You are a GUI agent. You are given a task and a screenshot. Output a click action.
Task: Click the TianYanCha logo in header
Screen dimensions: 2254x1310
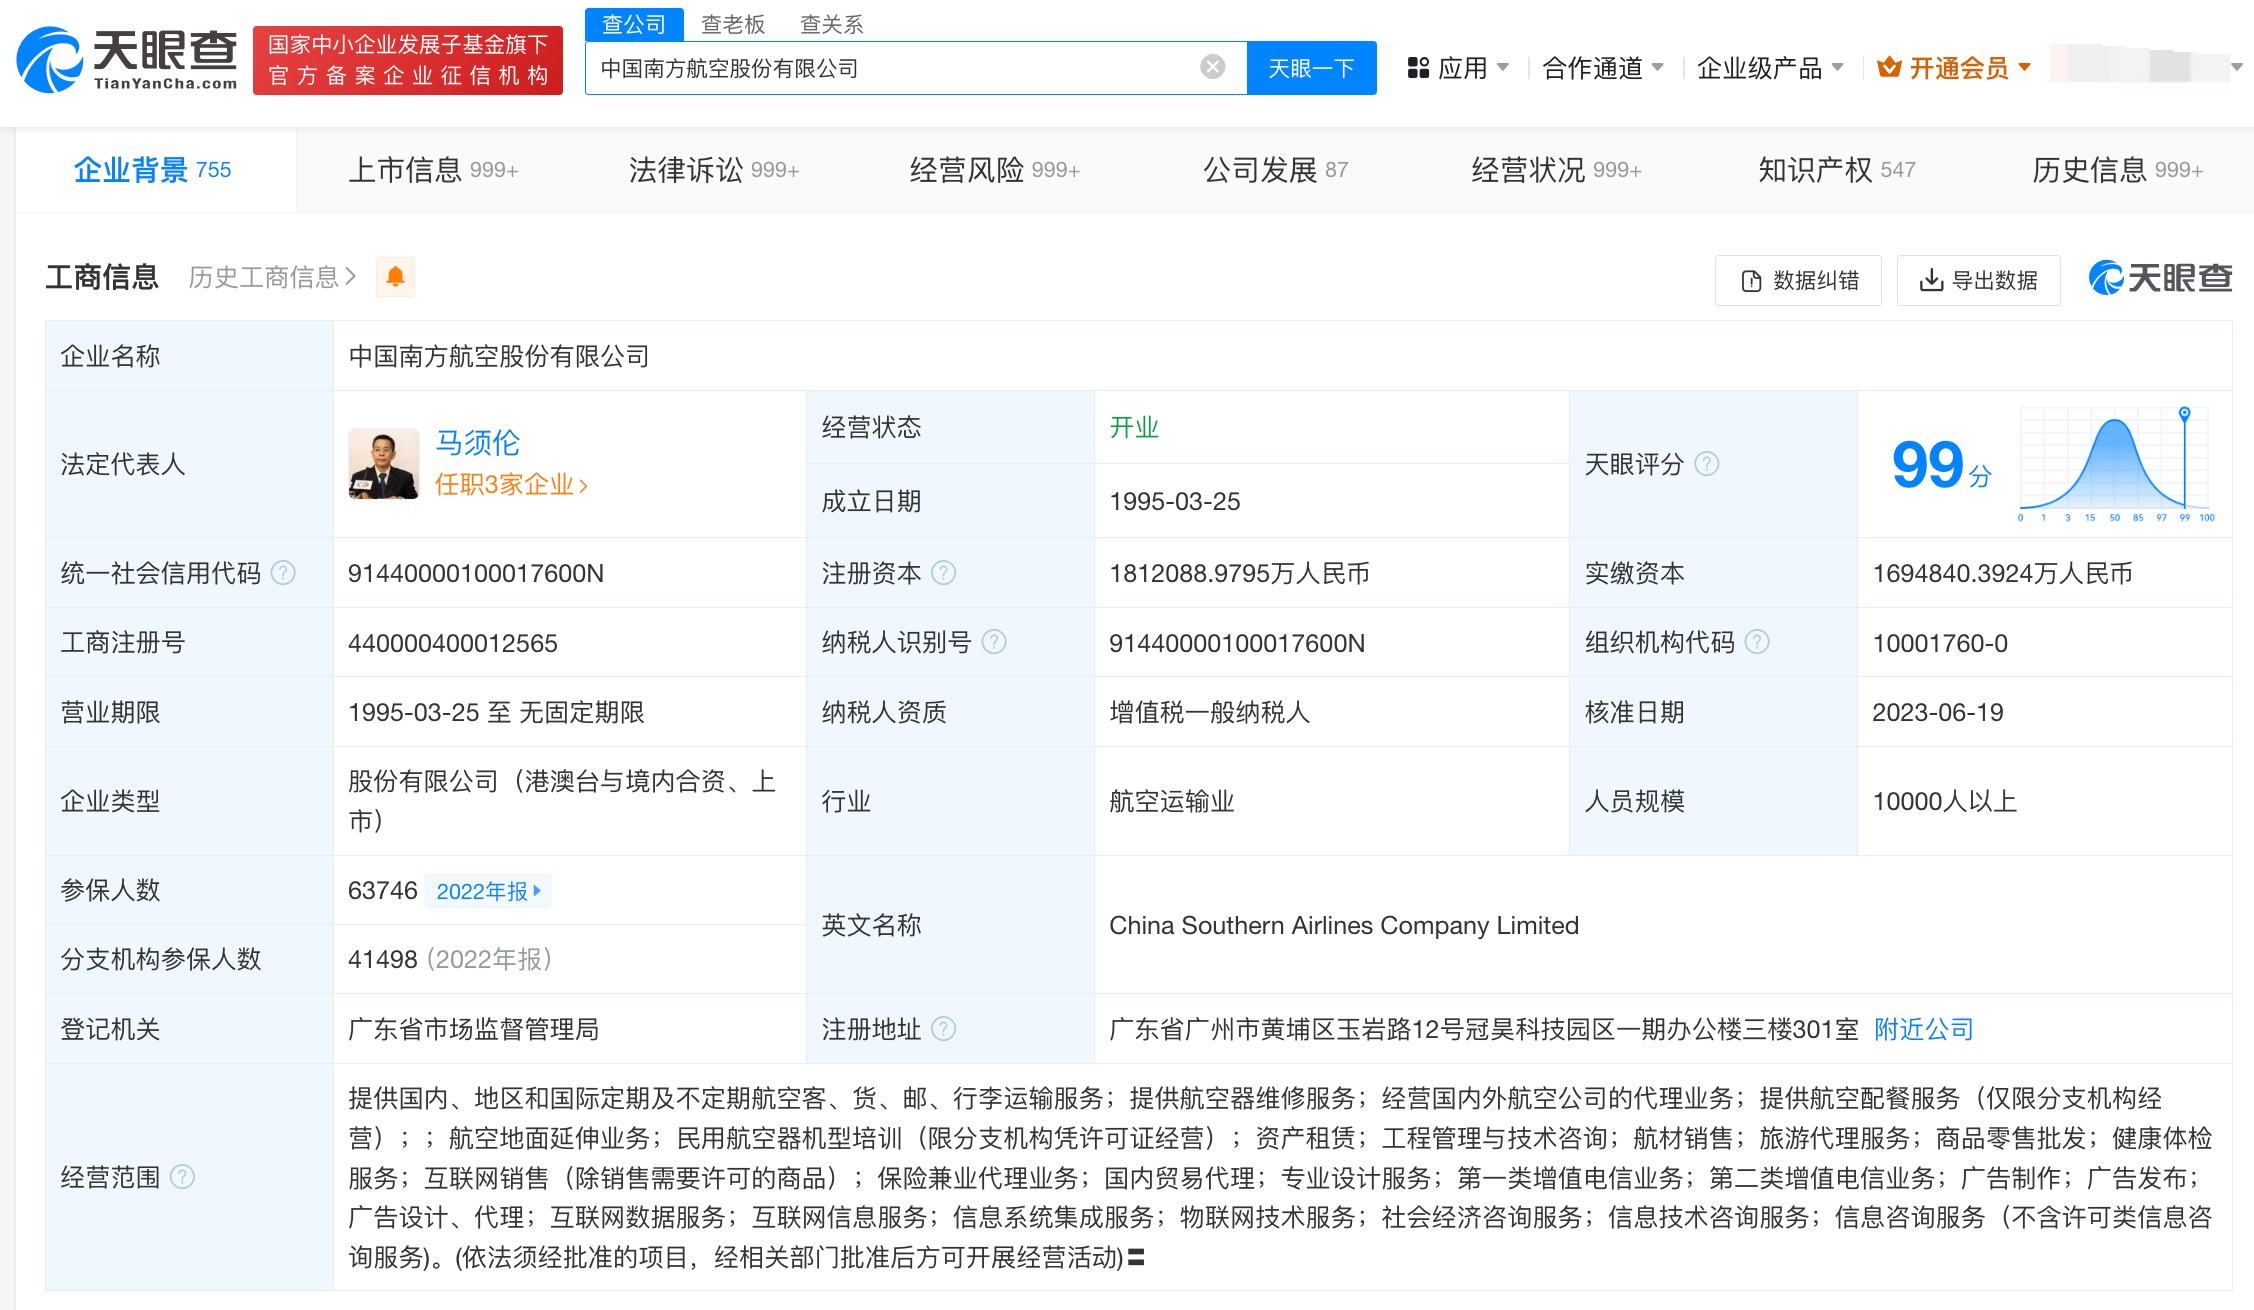pos(127,60)
